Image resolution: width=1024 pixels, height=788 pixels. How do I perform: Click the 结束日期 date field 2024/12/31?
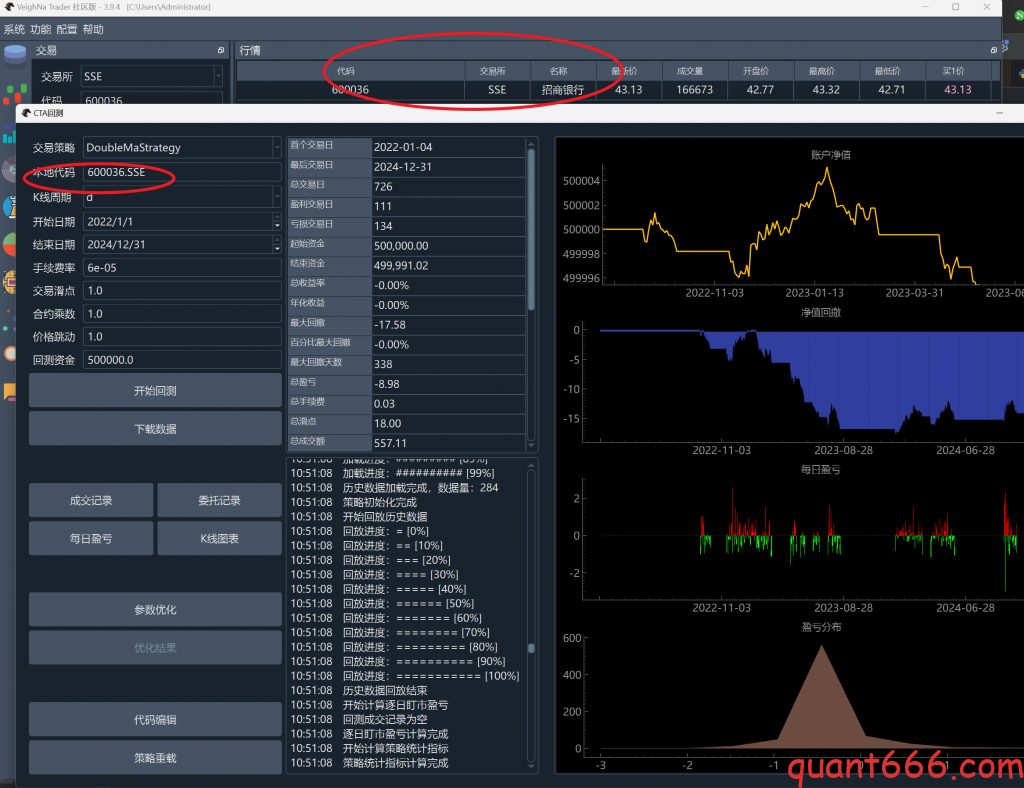coord(178,244)
